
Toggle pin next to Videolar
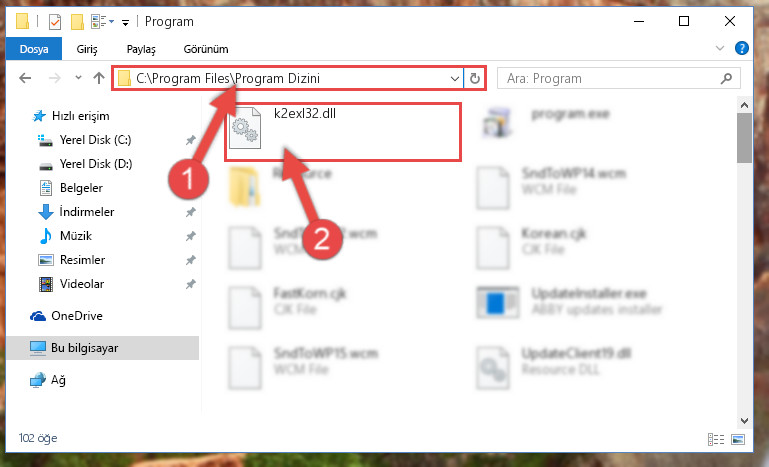pyautogui.click(x=190, y=284)
